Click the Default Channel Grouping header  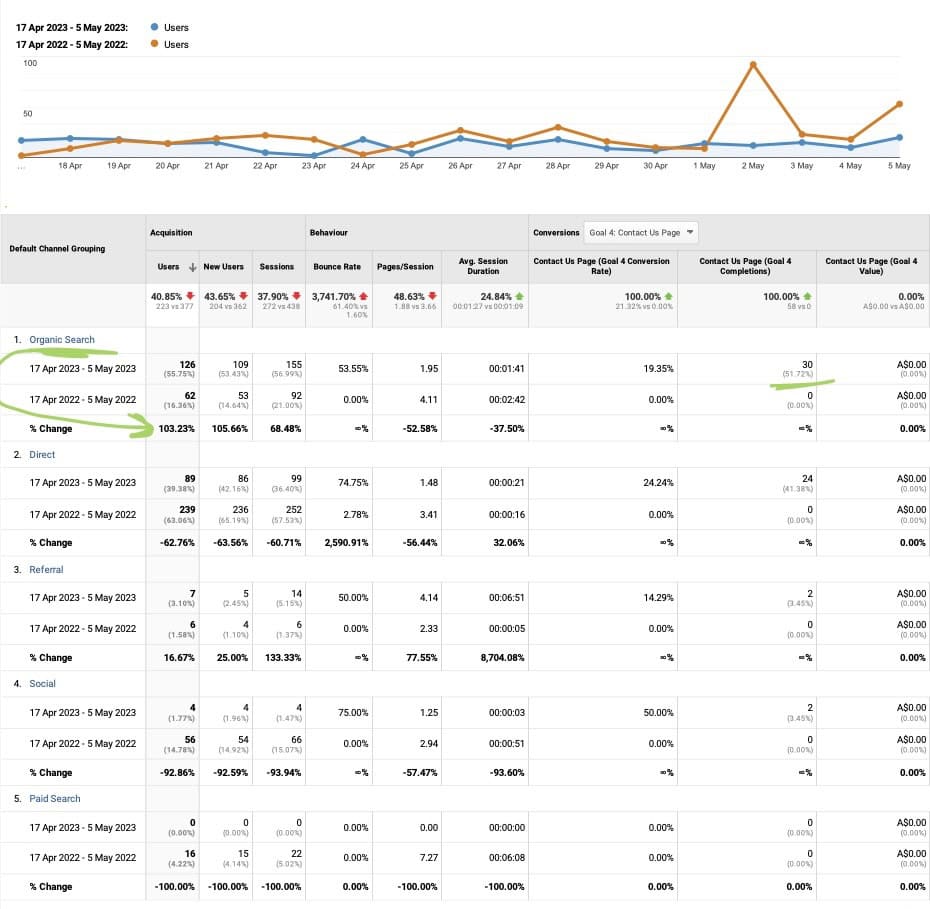[x=57, y=248]
